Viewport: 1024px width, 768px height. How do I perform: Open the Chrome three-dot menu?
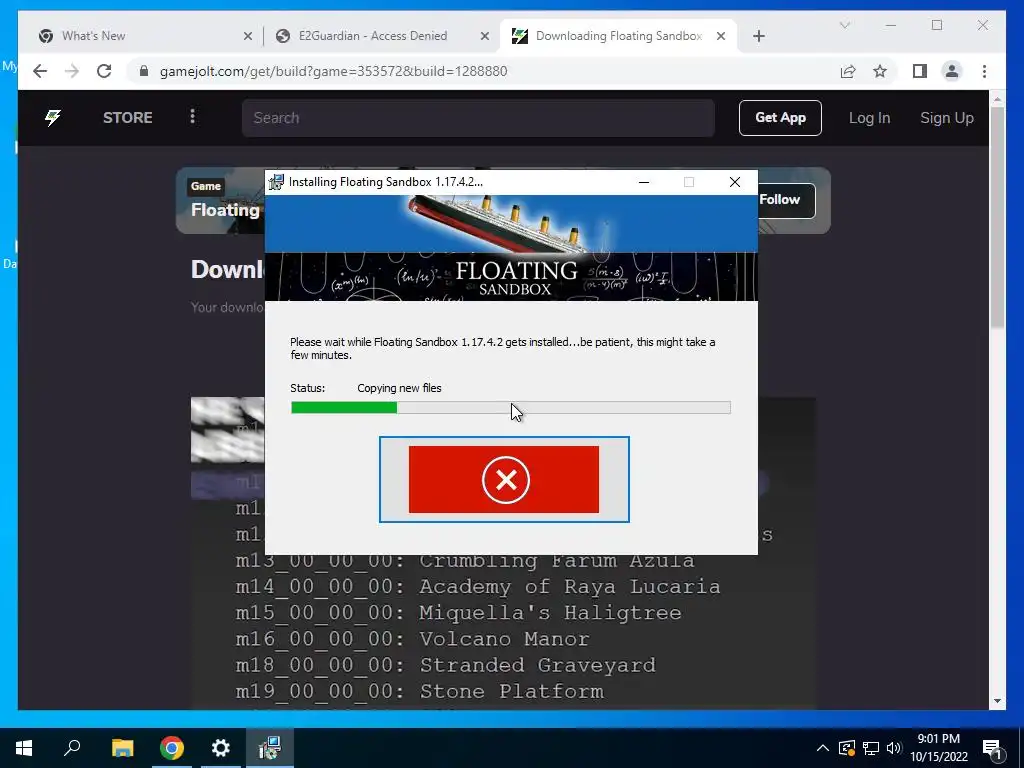tap(984, 71)
